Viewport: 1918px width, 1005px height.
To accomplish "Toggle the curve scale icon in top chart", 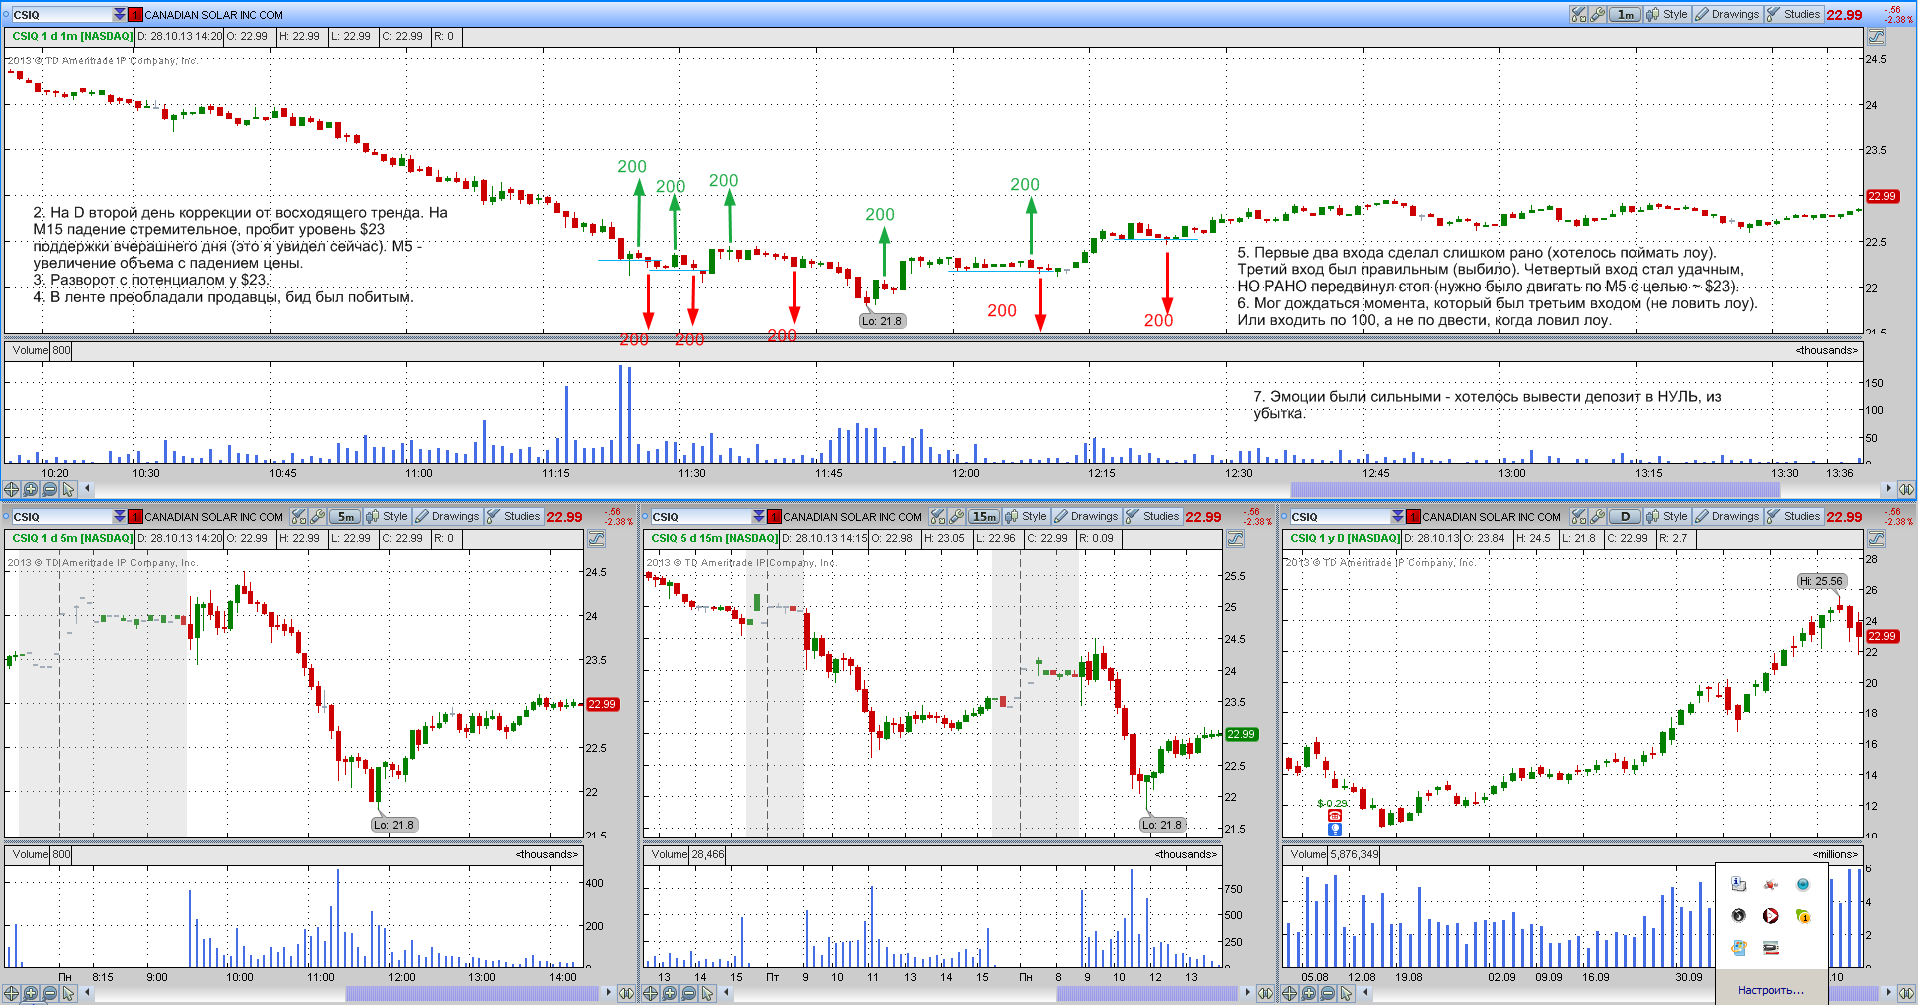I will click(x=1876, y=36).
